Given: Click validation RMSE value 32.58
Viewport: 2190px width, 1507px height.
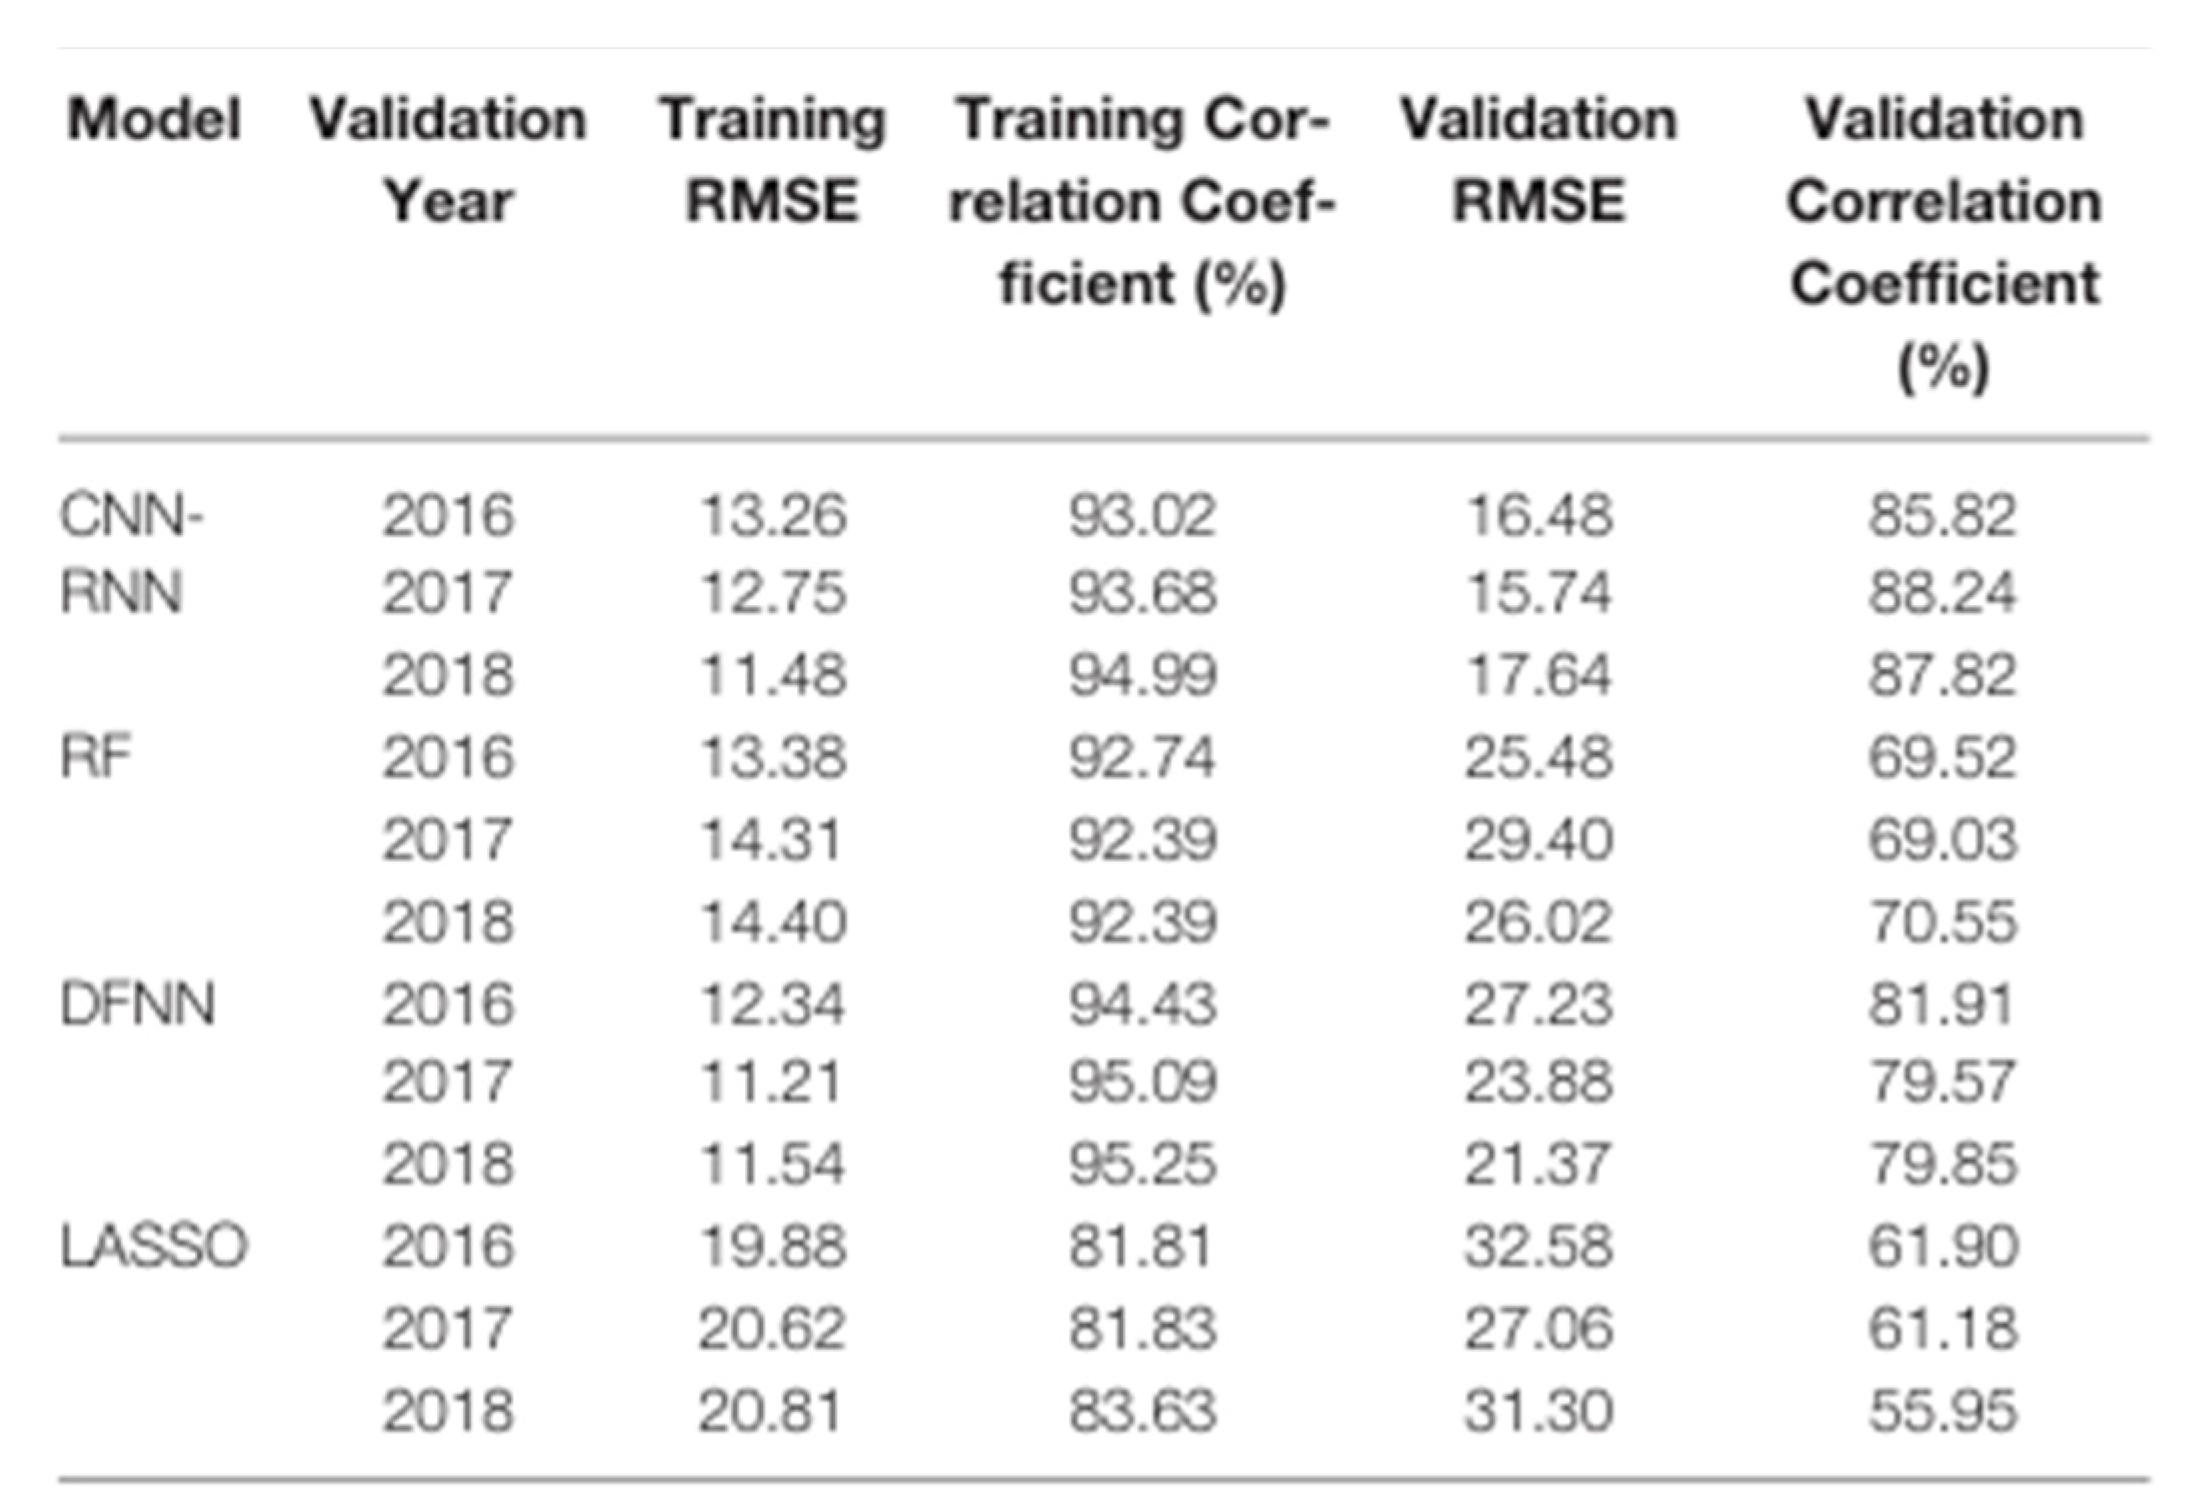Looking at the screenshot, I should pos(1538,1246).
